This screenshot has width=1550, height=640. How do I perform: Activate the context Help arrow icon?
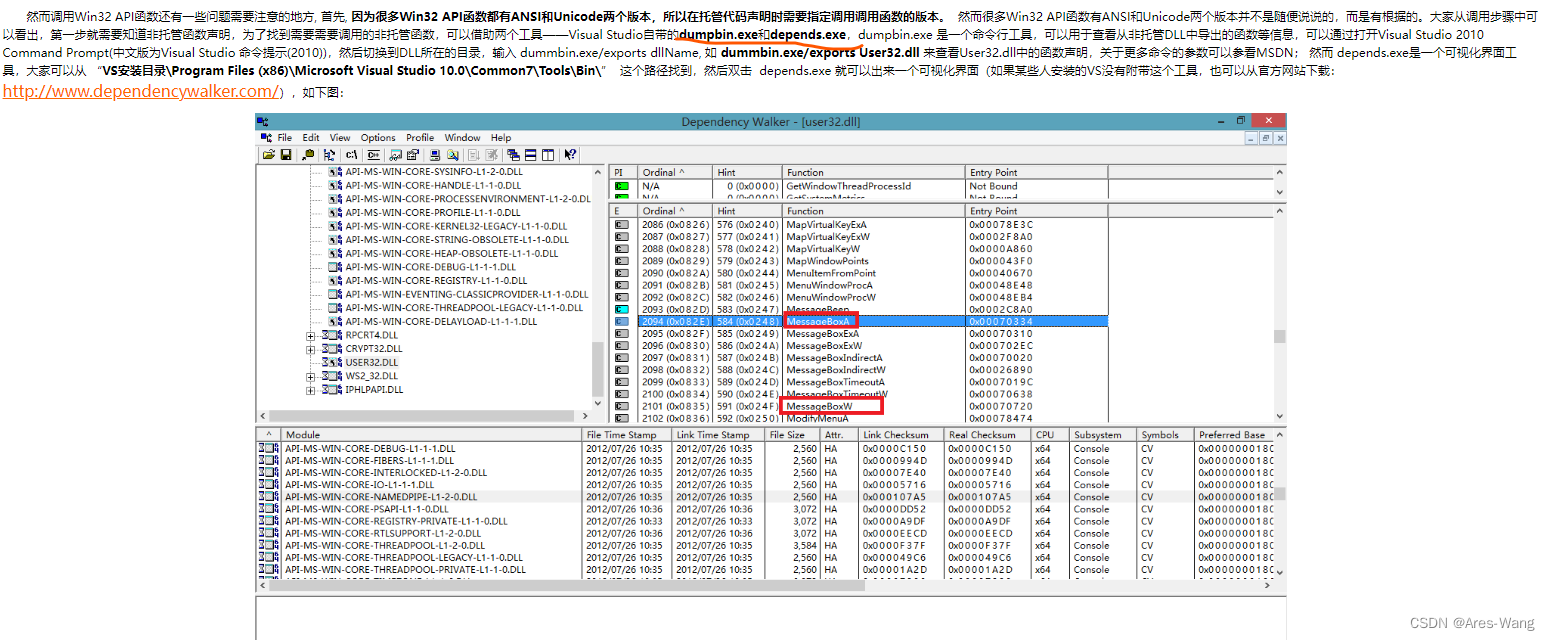click(571, 155)
